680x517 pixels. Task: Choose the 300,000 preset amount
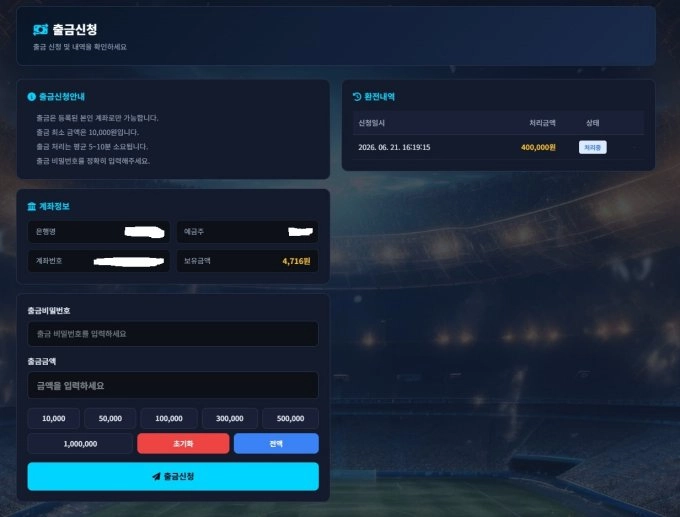(230, 419)
